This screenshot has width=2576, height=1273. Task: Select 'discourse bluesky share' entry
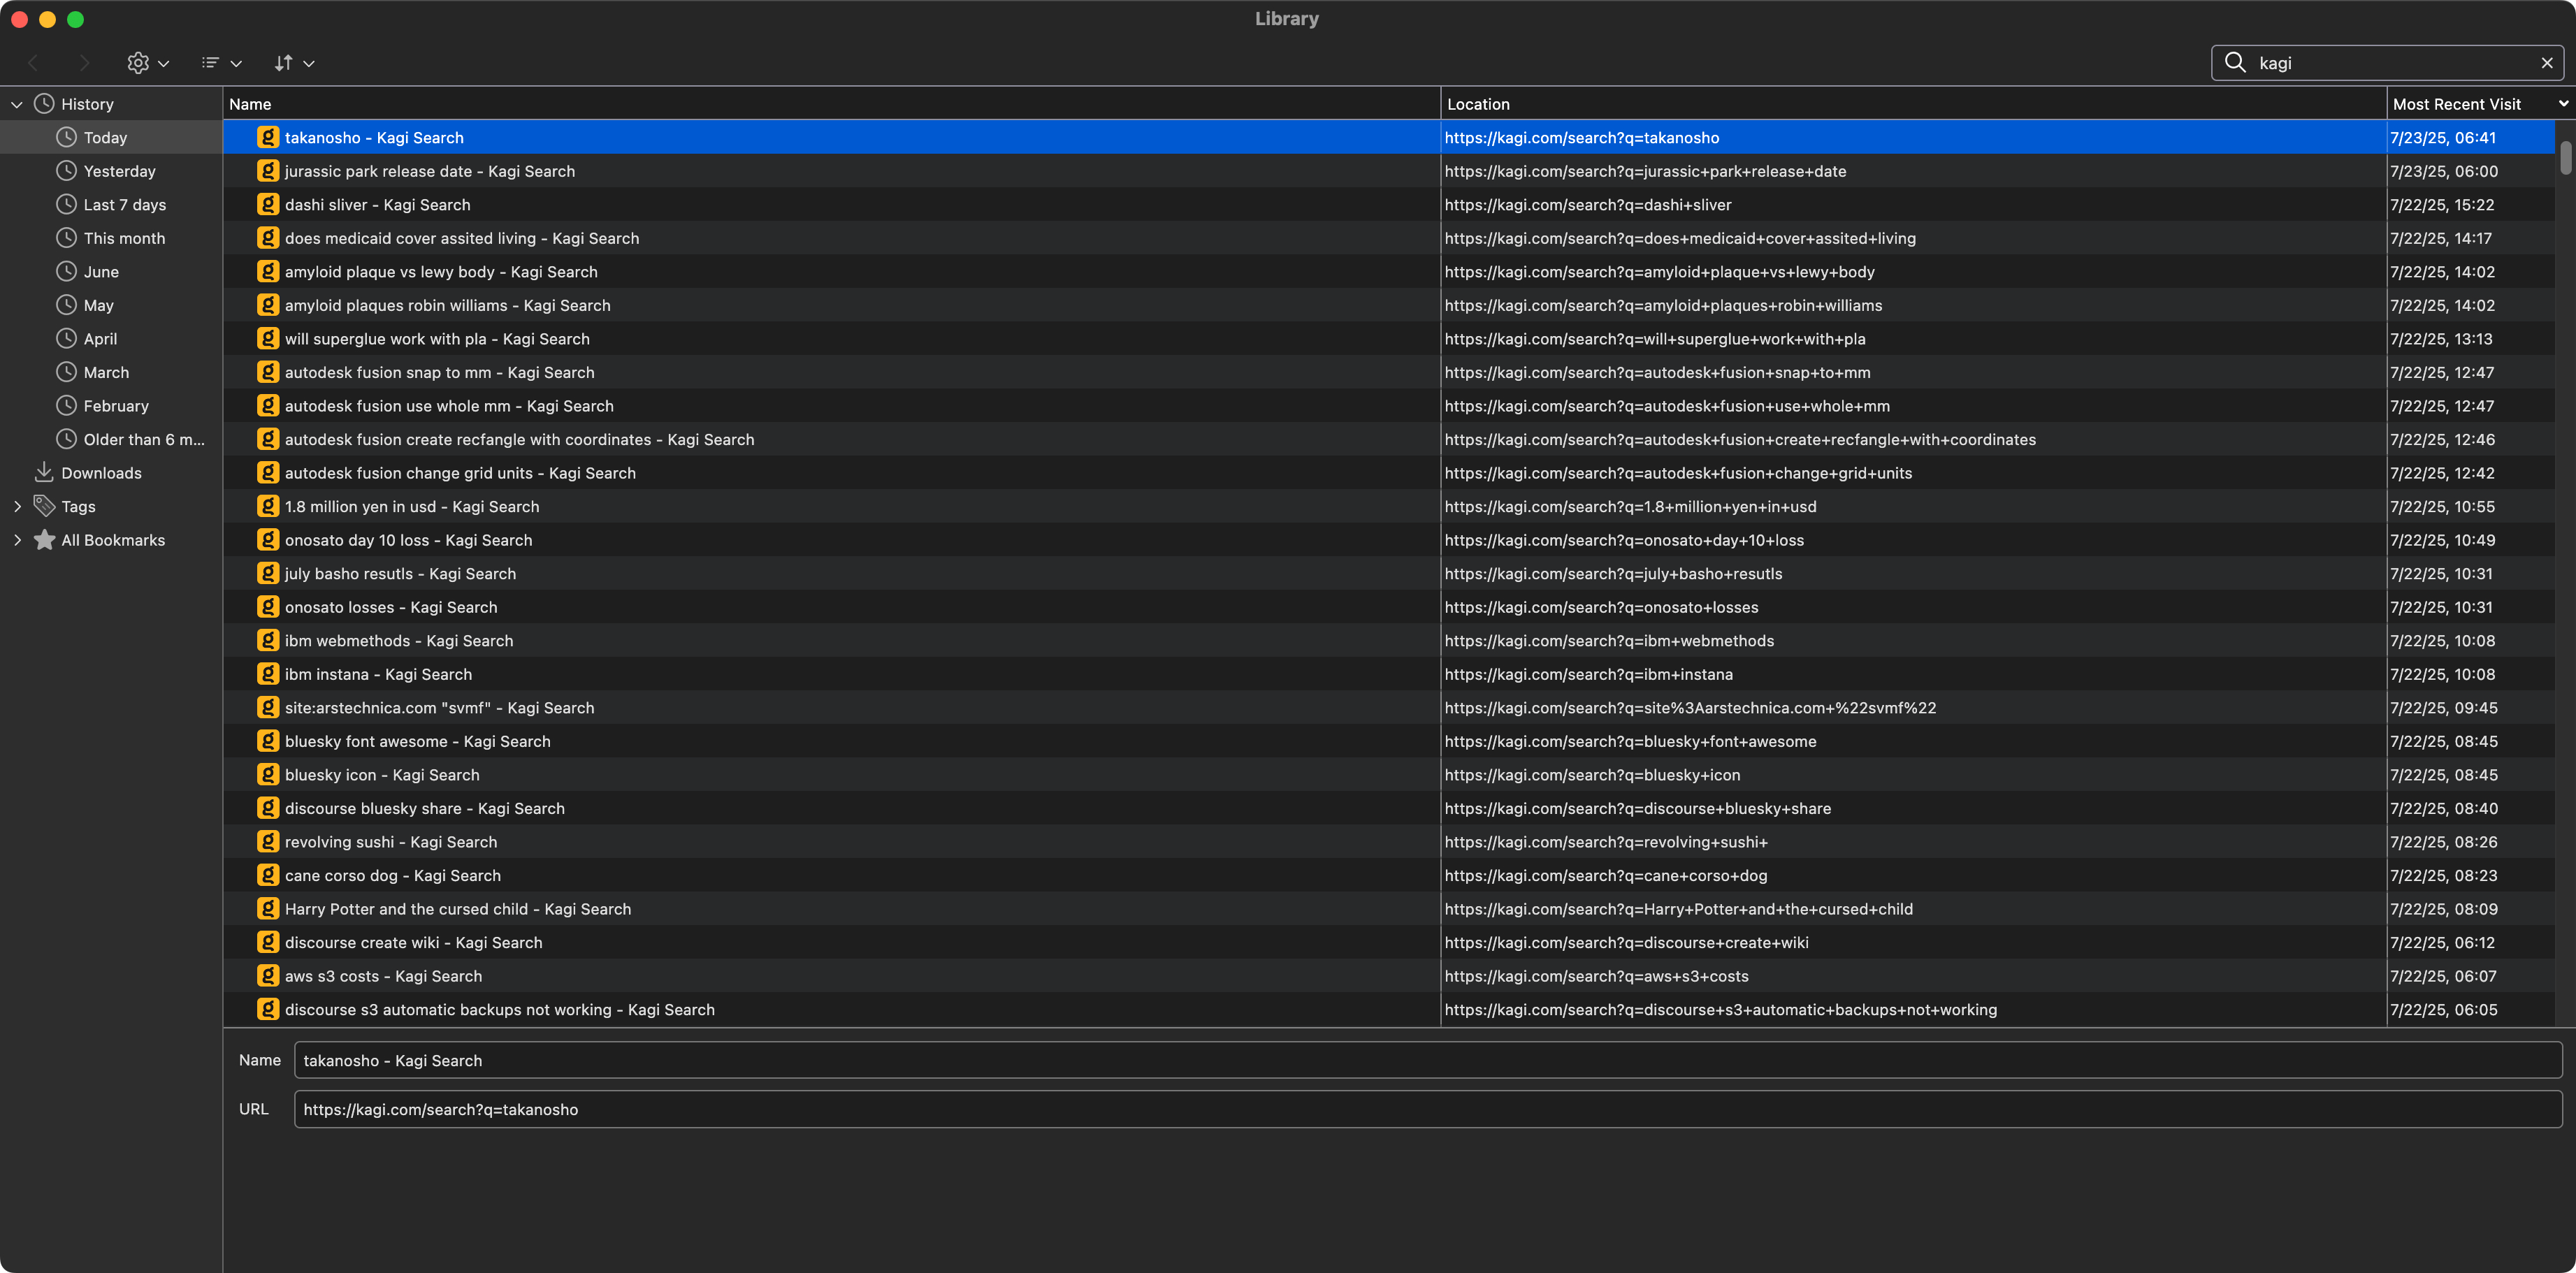pyautogui.click(x=1389, y=808)
